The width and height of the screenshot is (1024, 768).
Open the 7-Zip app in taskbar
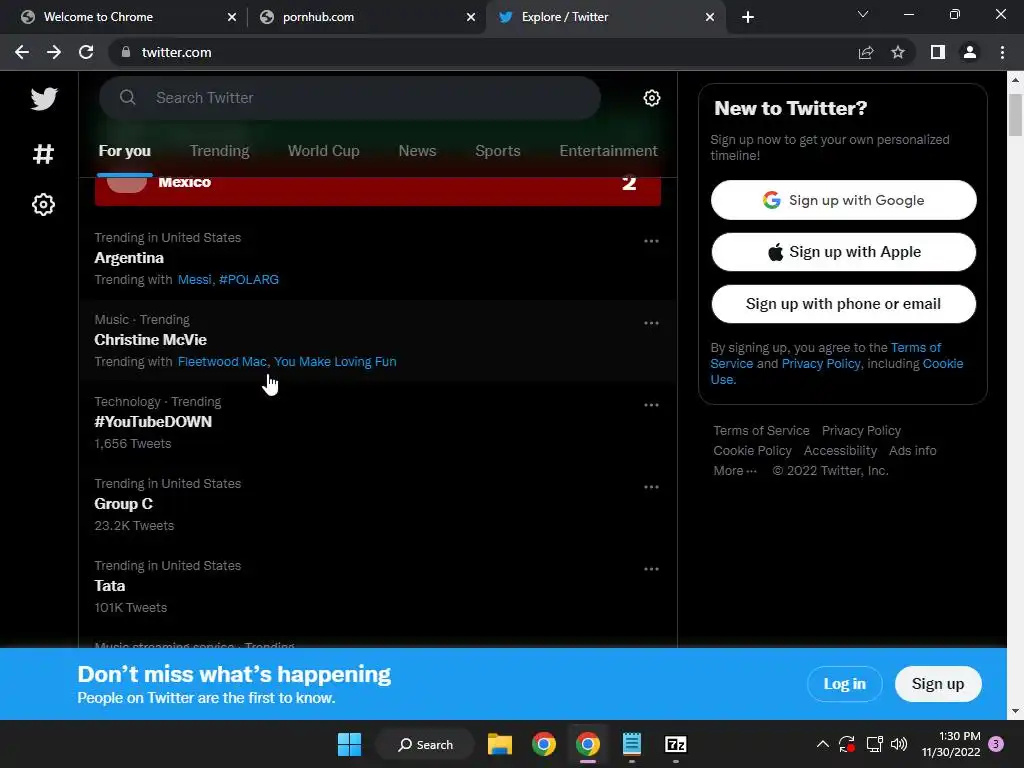[x=675, y=744]
